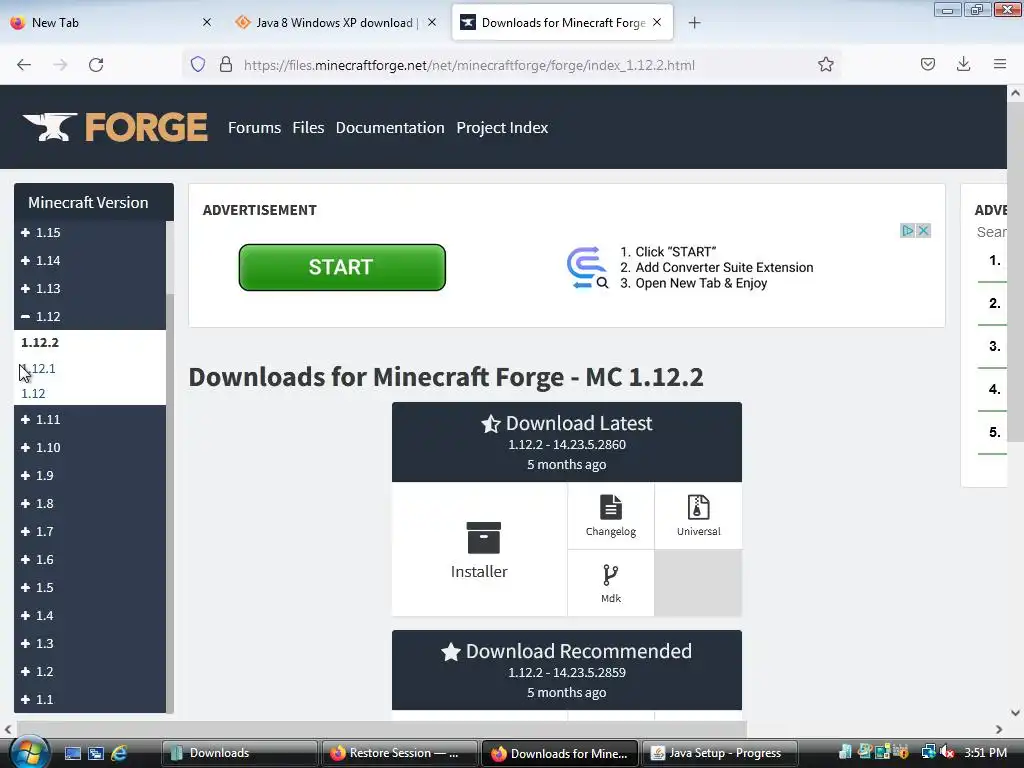Open the Project Index nav link
1024x768 pixels.
[x=502, y=127]
